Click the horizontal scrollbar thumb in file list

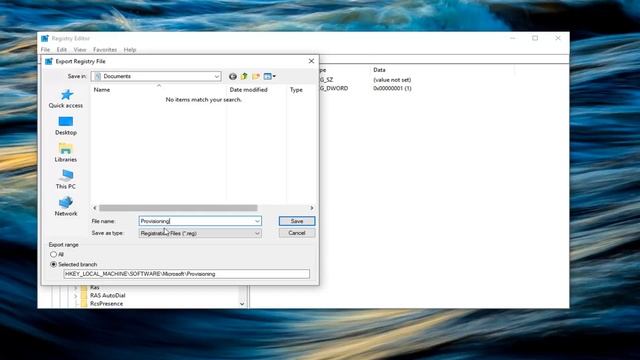[178, 208]
